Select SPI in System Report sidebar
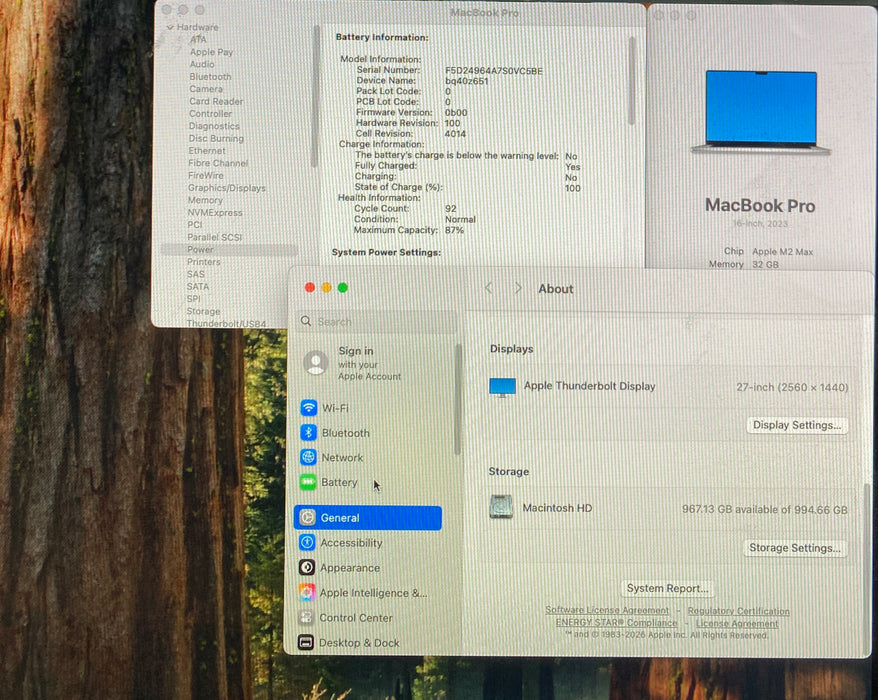The height and width of the screenshot is (700, 878). coord(193,298)
